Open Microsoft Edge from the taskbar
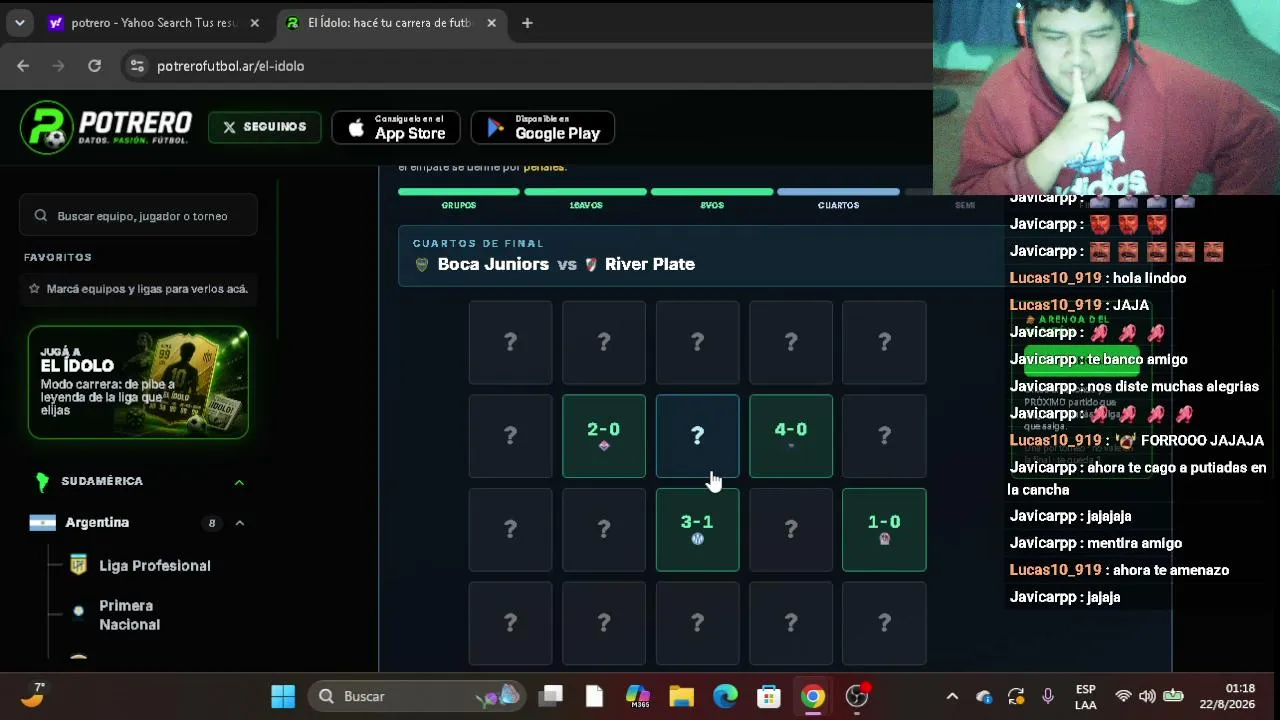 pyautogui.click(x=725, y=696)
